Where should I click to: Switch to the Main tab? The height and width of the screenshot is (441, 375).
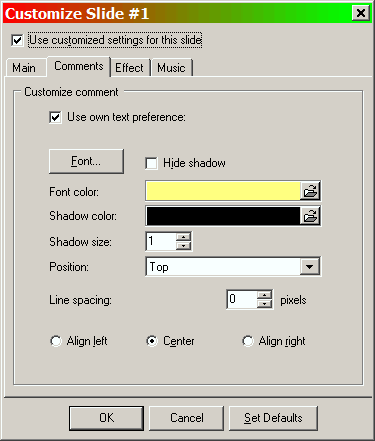click(24, 68)
